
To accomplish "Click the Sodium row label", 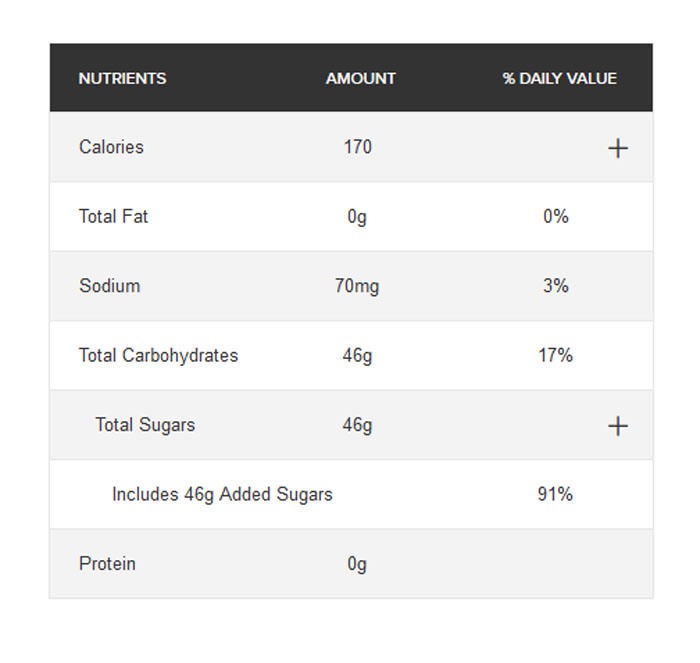I will click(109, 286).
